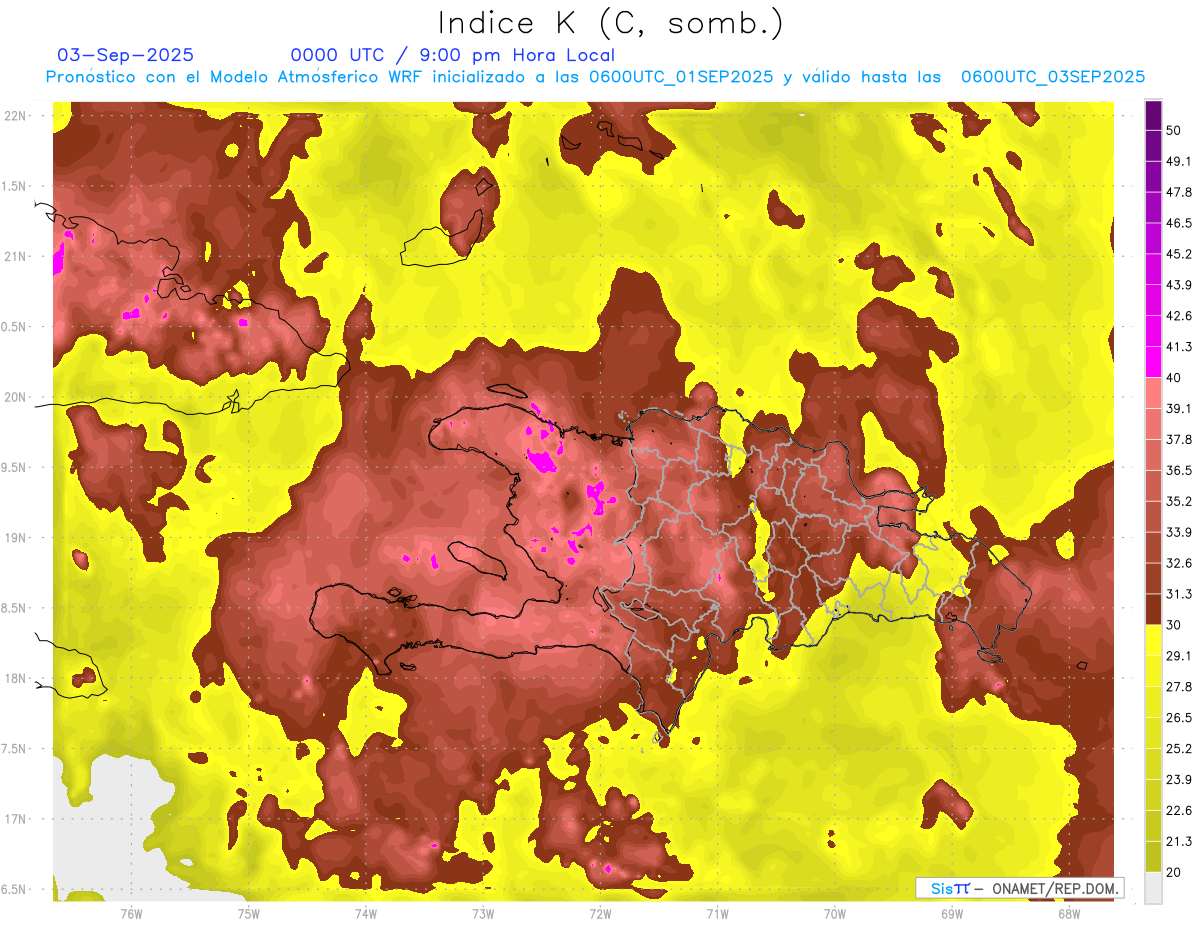The width and height of the screenshot is (1200, 927).
Task: Click the colorbar value "47.8"
Action: 1179,192
